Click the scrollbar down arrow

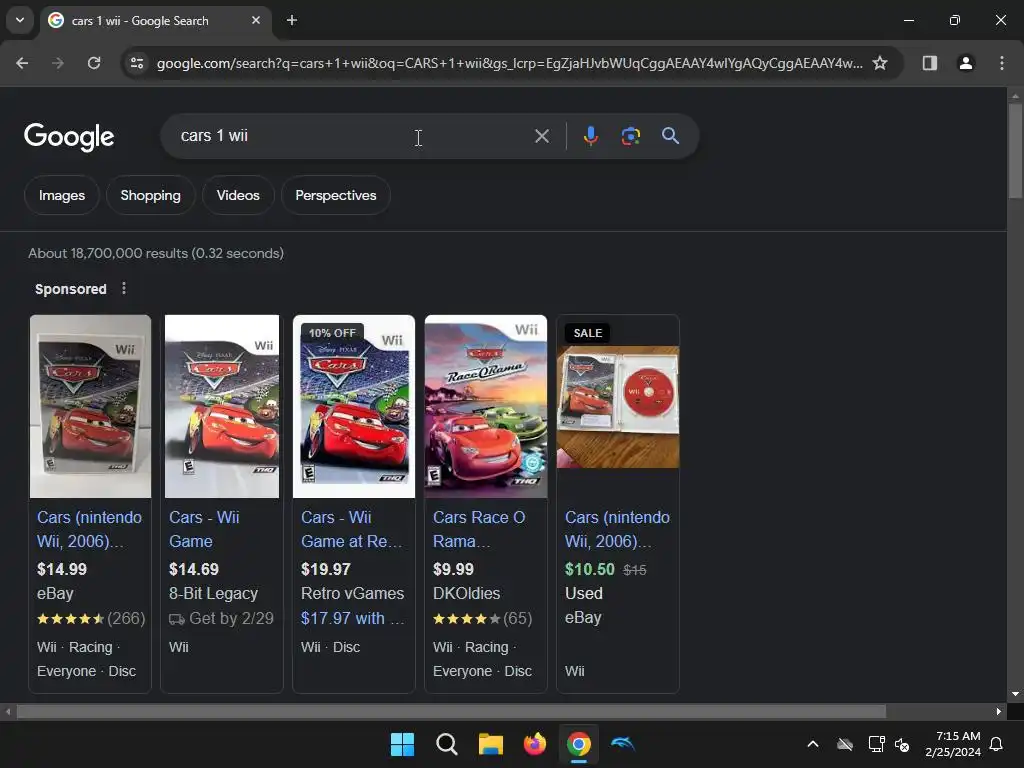point(1015,694)
